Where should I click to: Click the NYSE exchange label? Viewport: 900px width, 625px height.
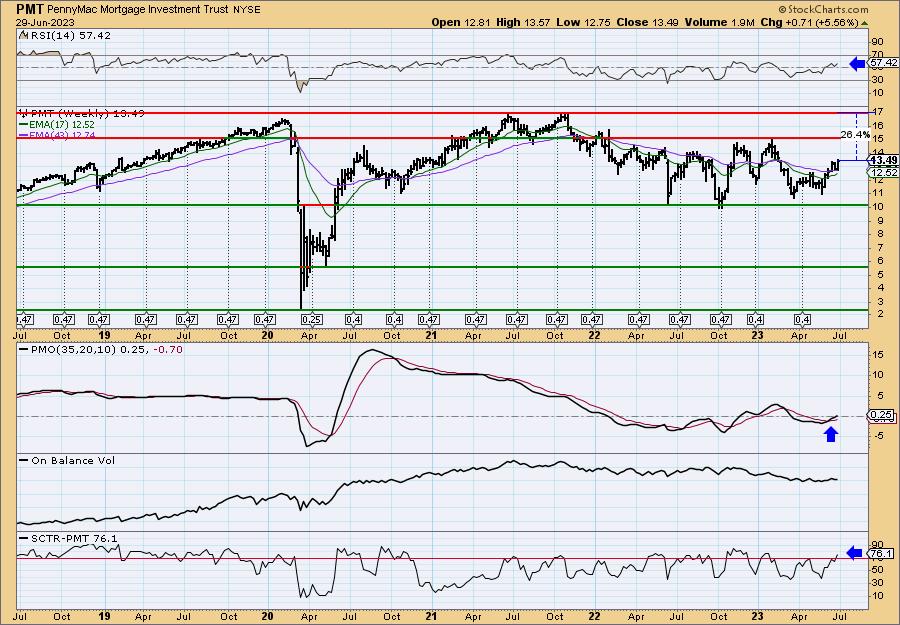click(x=246, y=10)
